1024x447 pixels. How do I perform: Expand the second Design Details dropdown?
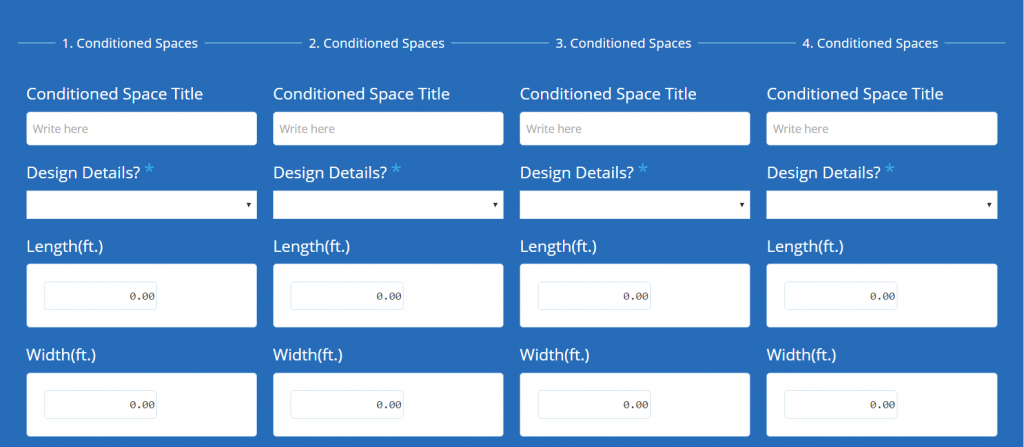388,205
